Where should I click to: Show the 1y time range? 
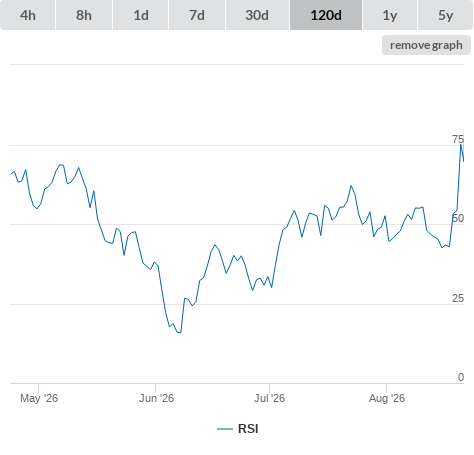point(390,15)
